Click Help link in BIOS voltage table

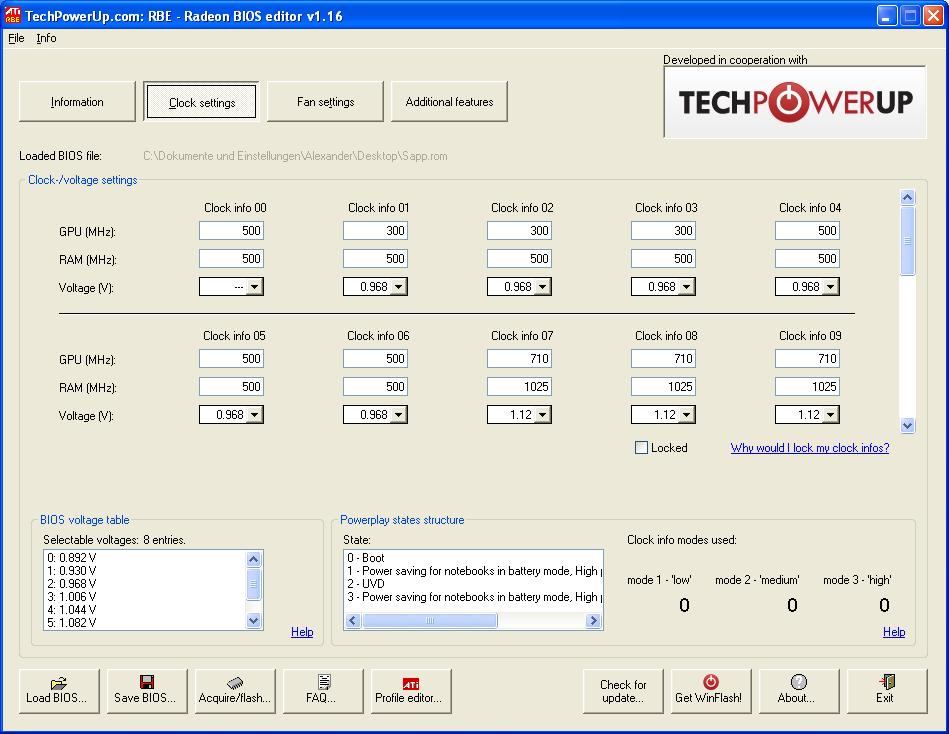tap(302, 632)
